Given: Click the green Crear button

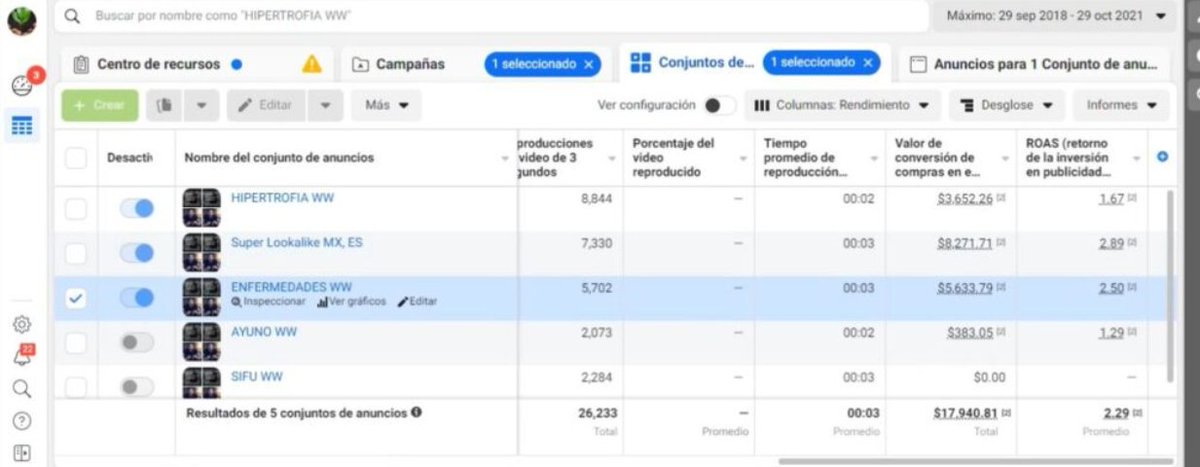Looking at the screenshot, I should [100, 105].
